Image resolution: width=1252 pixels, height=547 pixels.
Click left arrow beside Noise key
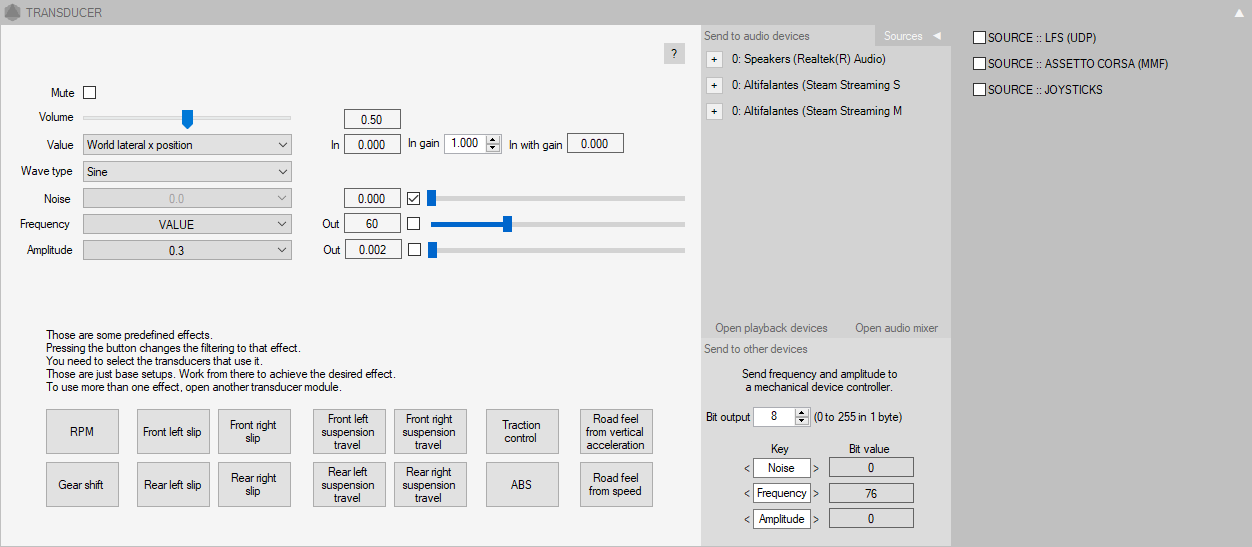746,468
